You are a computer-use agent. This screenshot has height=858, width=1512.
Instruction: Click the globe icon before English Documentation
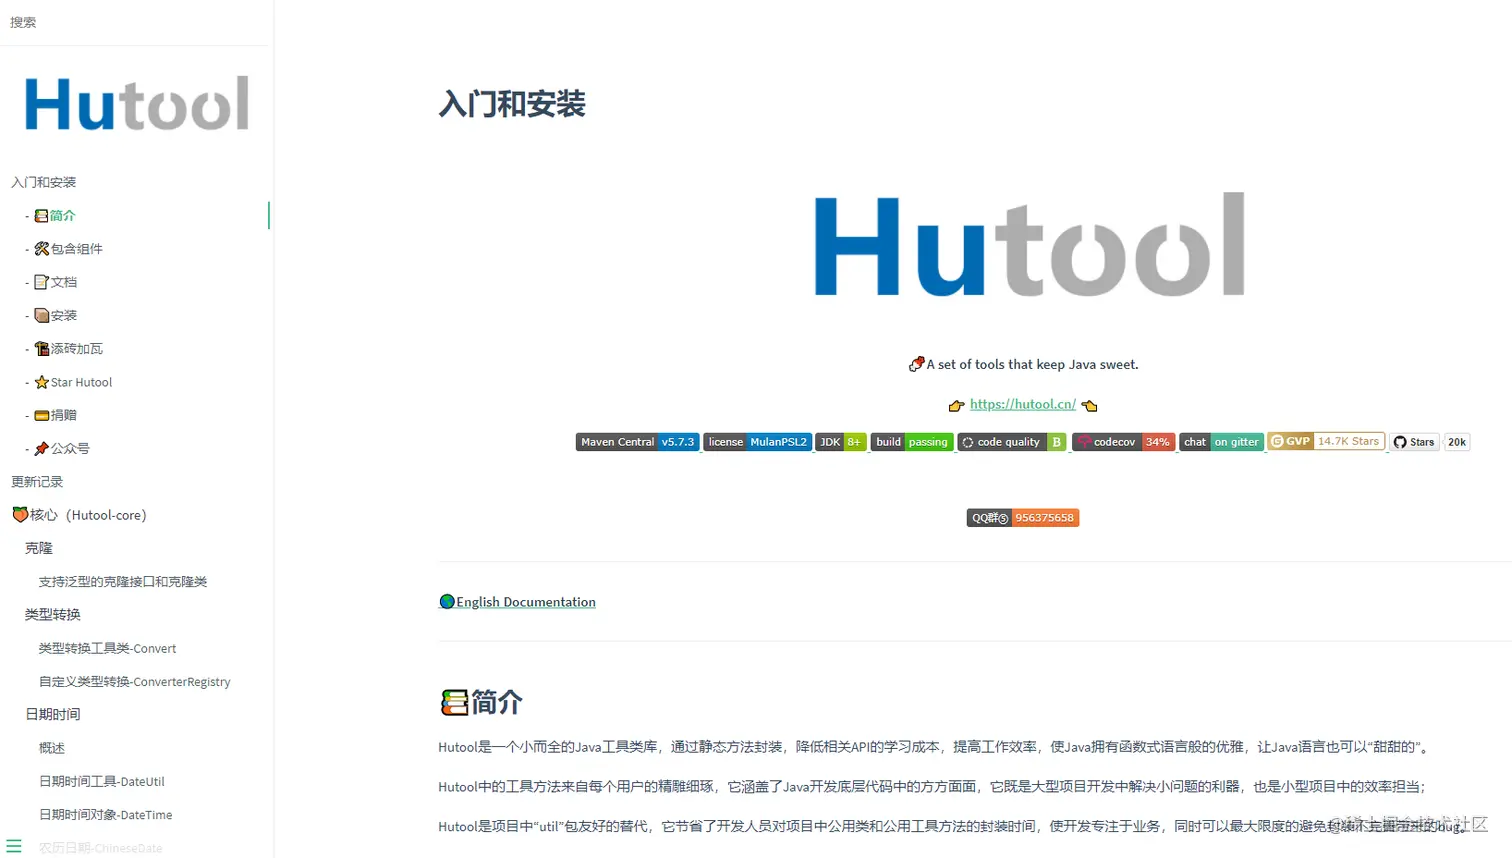click(x=447, y=602)
